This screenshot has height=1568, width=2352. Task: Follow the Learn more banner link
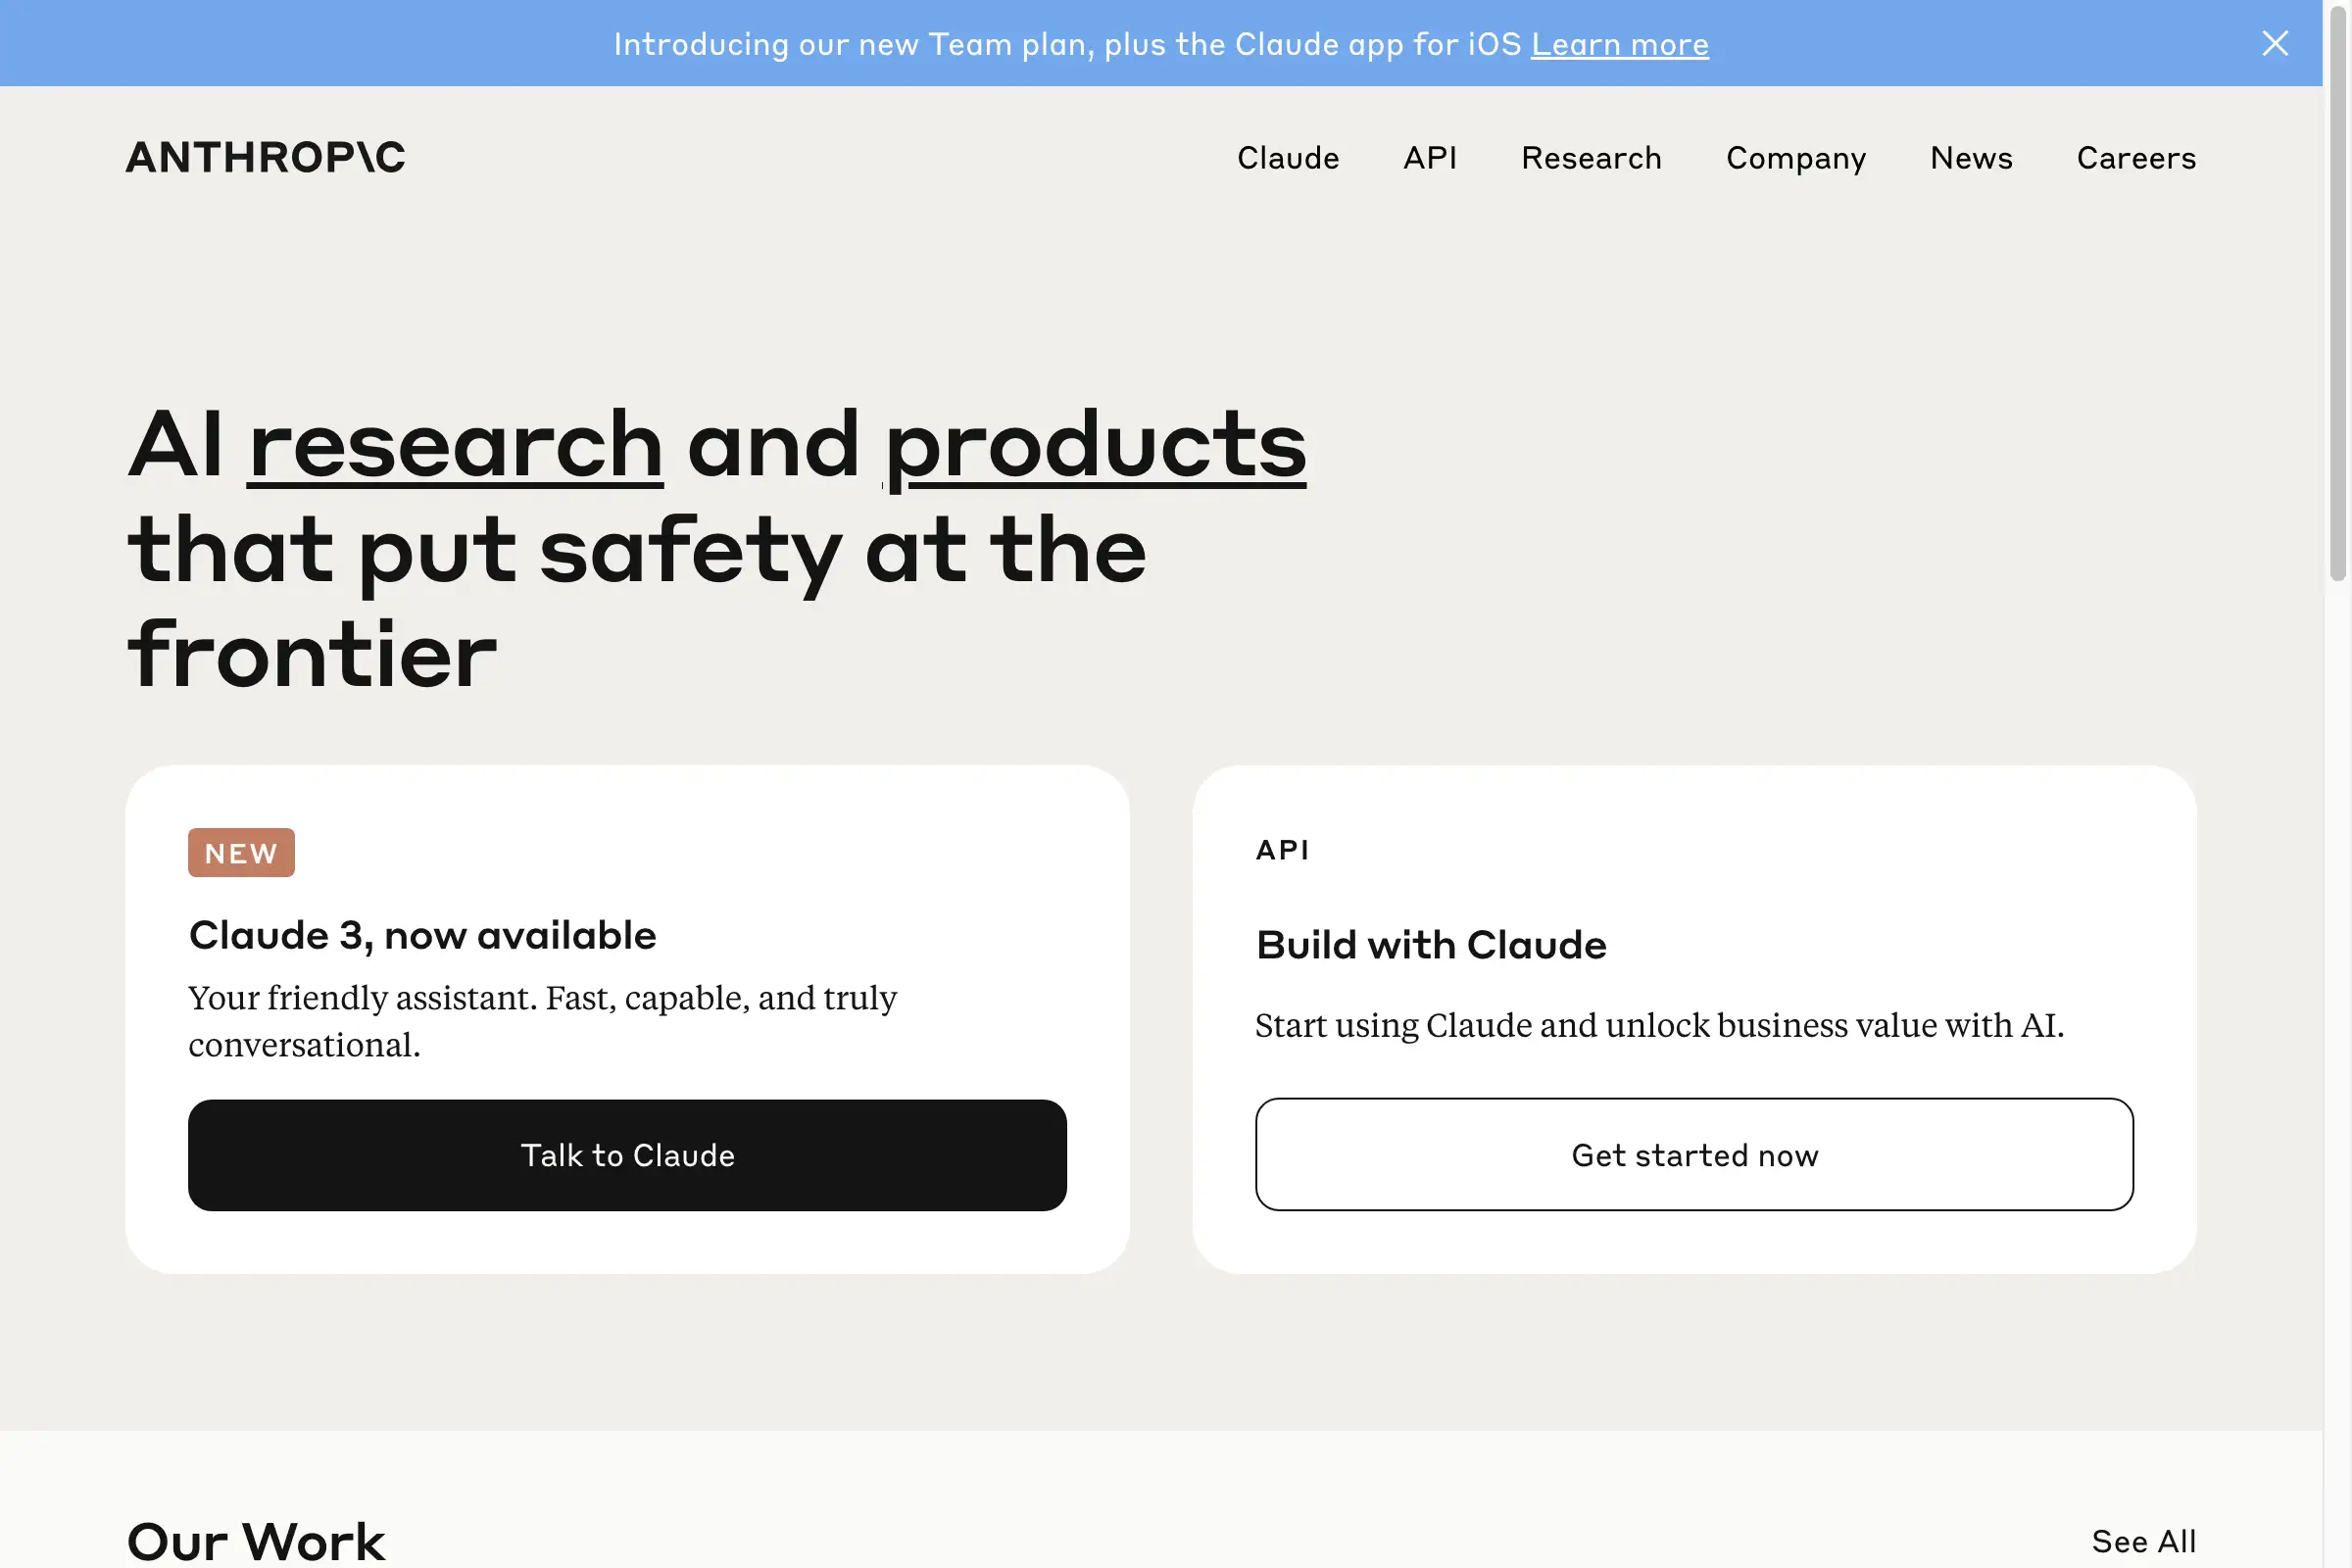pos(1620,43)
